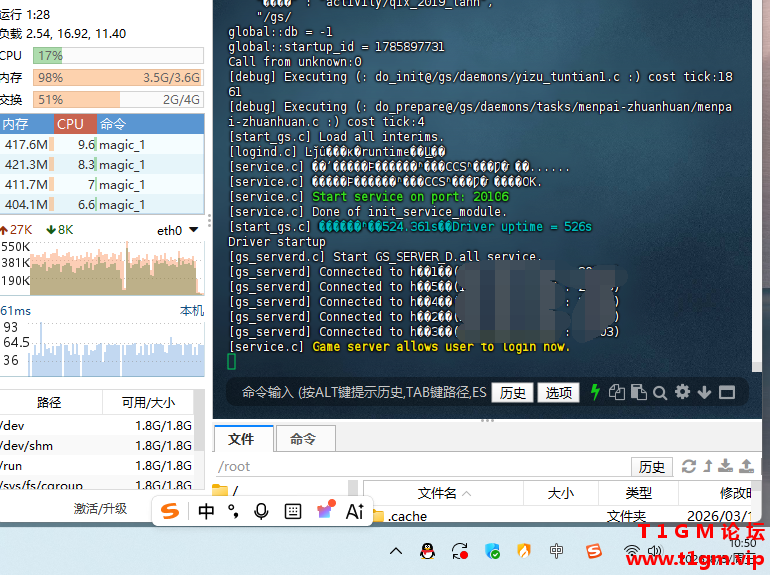Click the copy icon in terminal toolbar

(x=617, y=392)
